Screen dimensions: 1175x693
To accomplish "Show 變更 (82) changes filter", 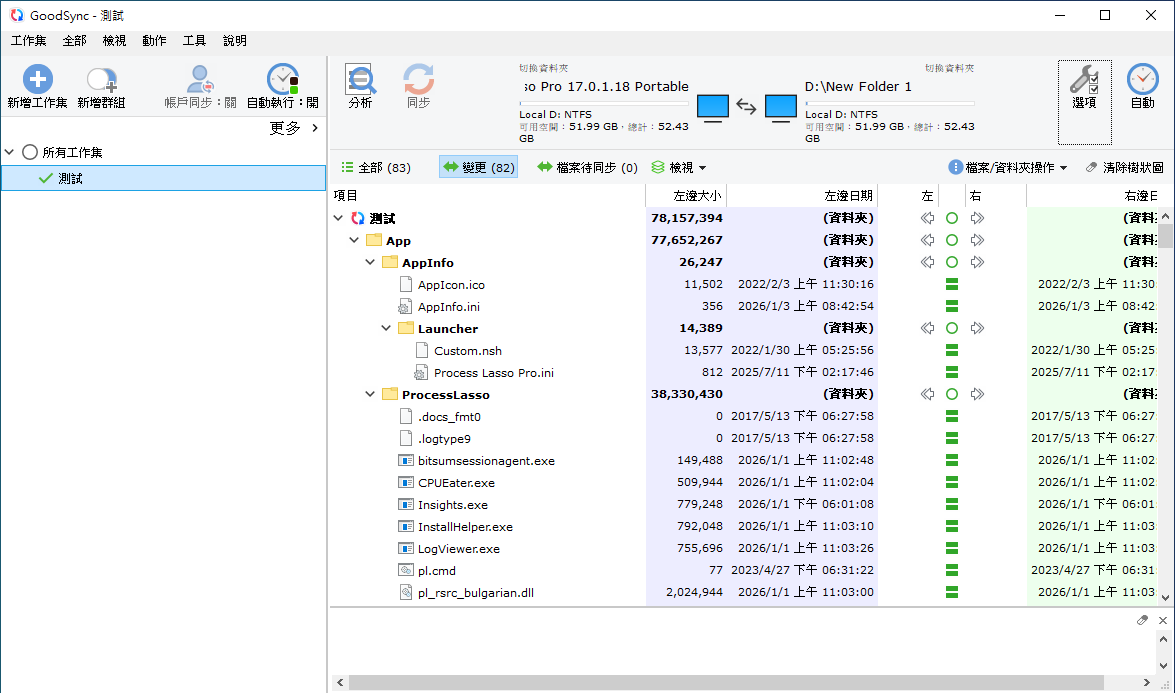I will pos(479,167).
